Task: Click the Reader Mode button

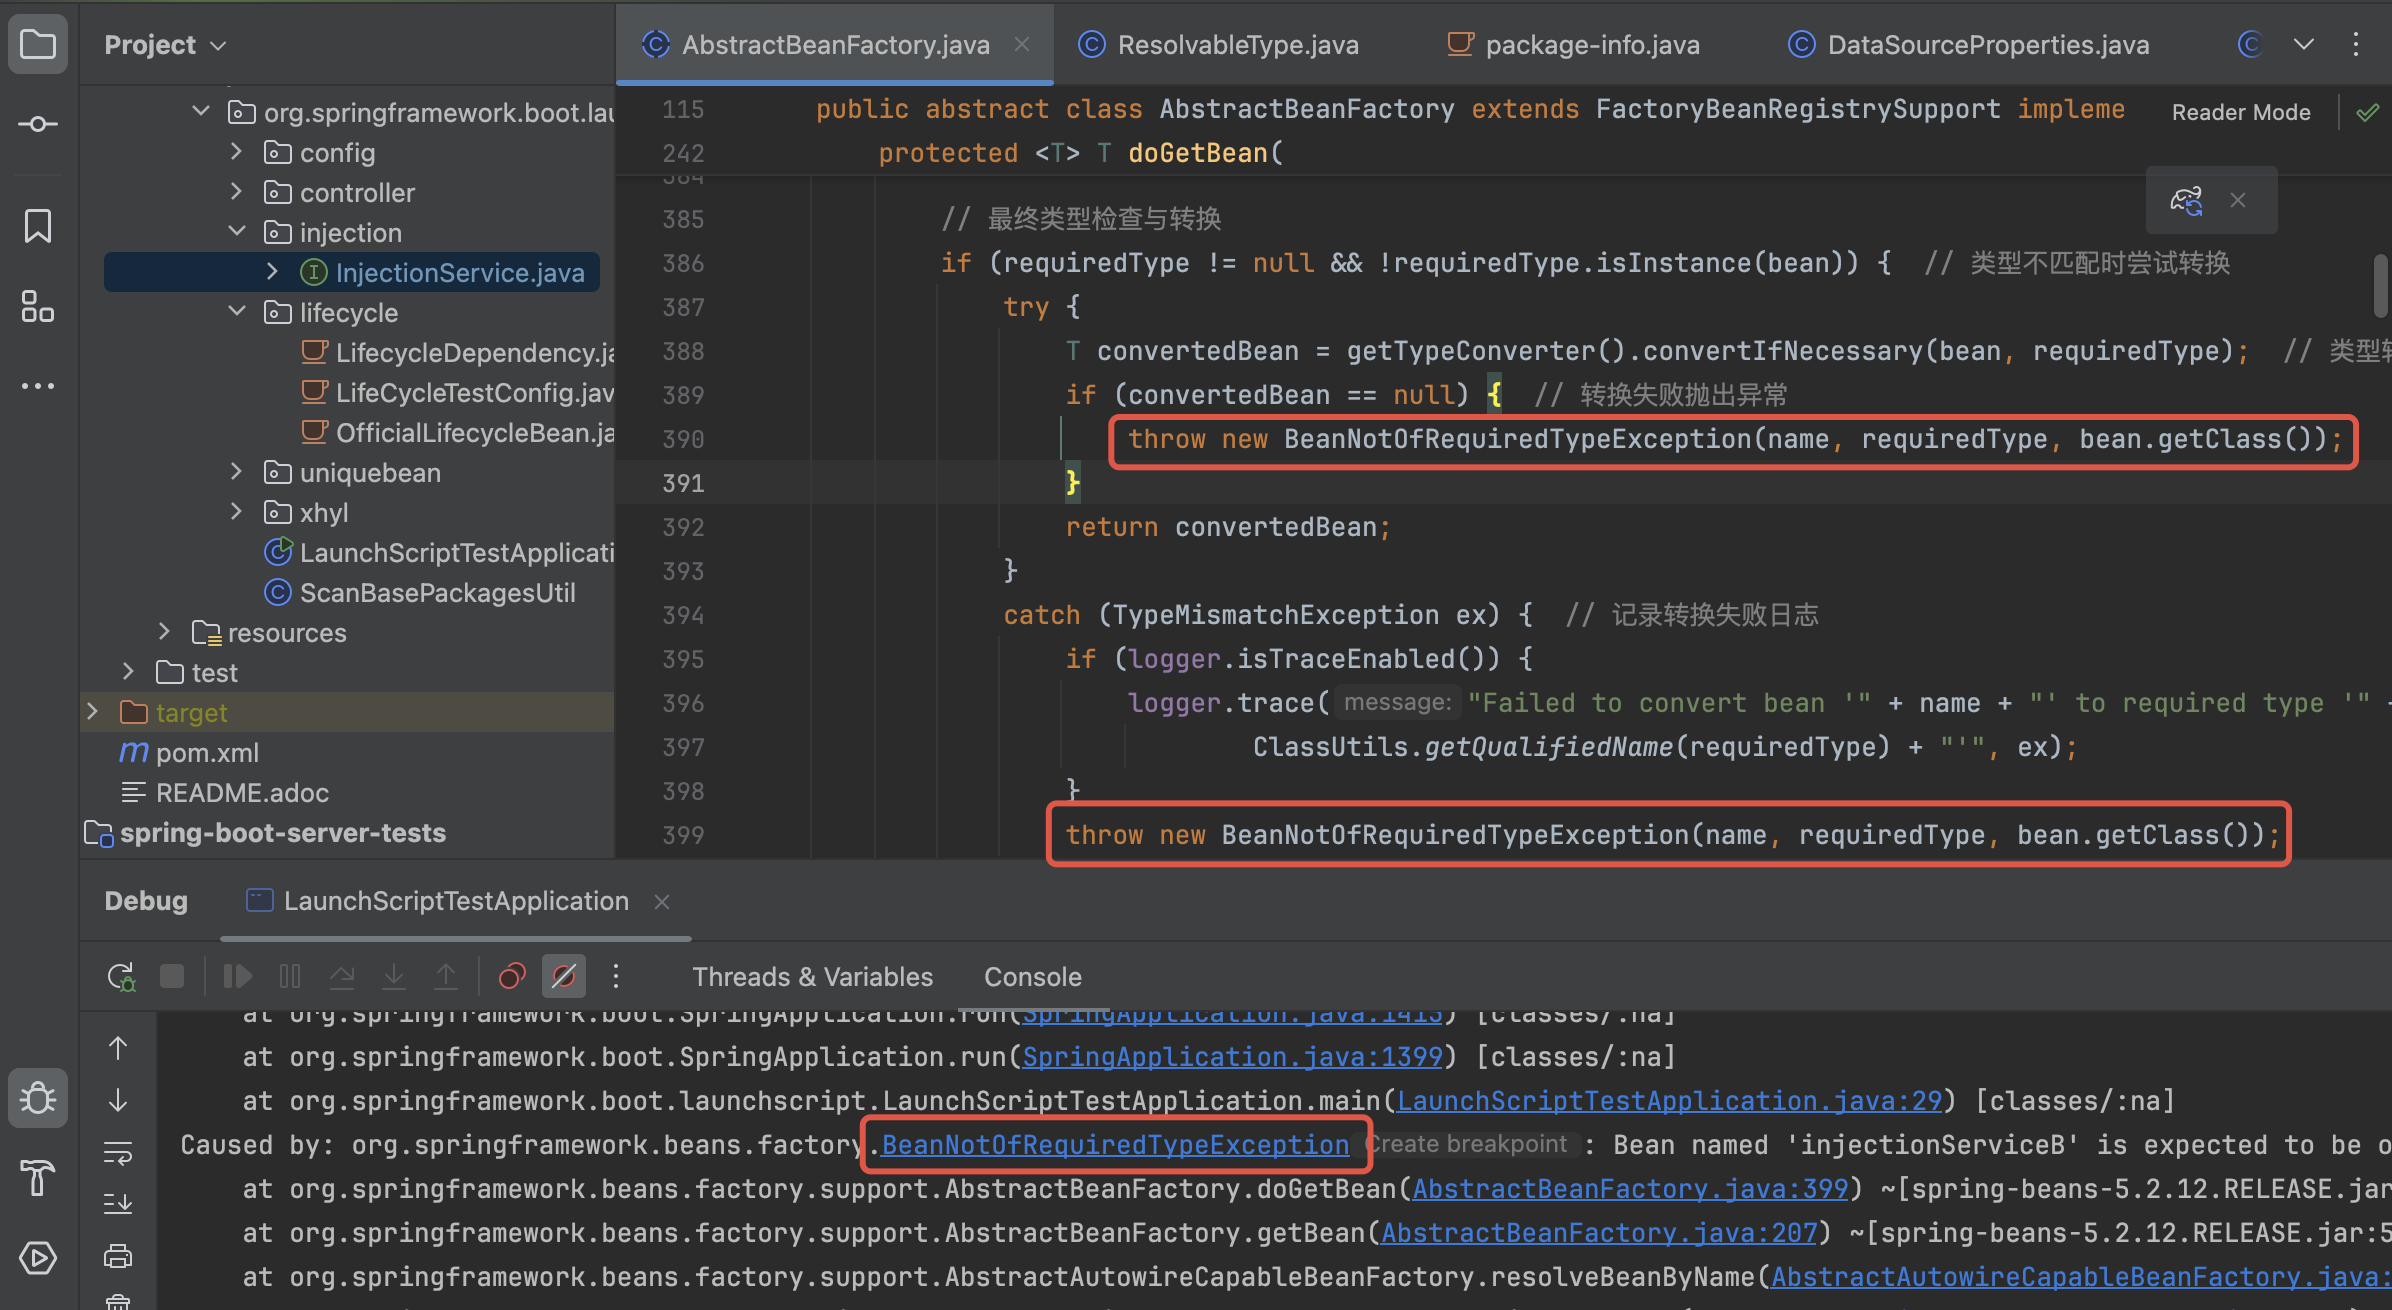Action: point(2240,112)
